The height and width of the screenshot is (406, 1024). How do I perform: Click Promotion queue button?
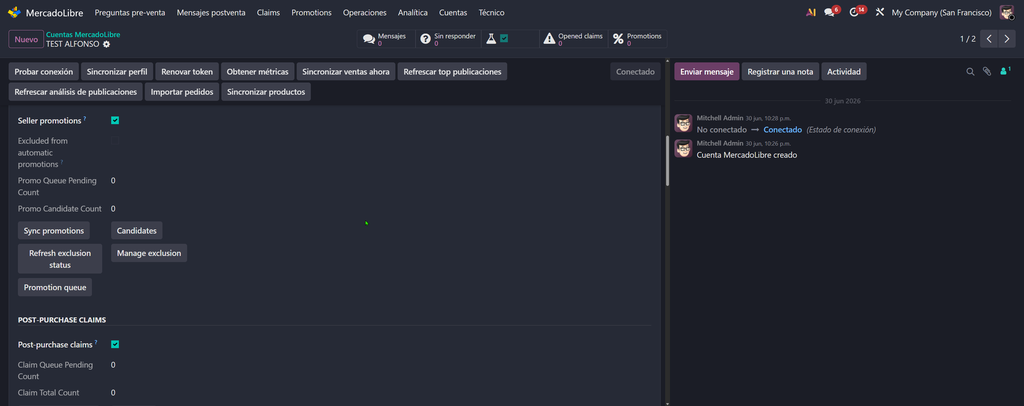(x=55, y=287)
